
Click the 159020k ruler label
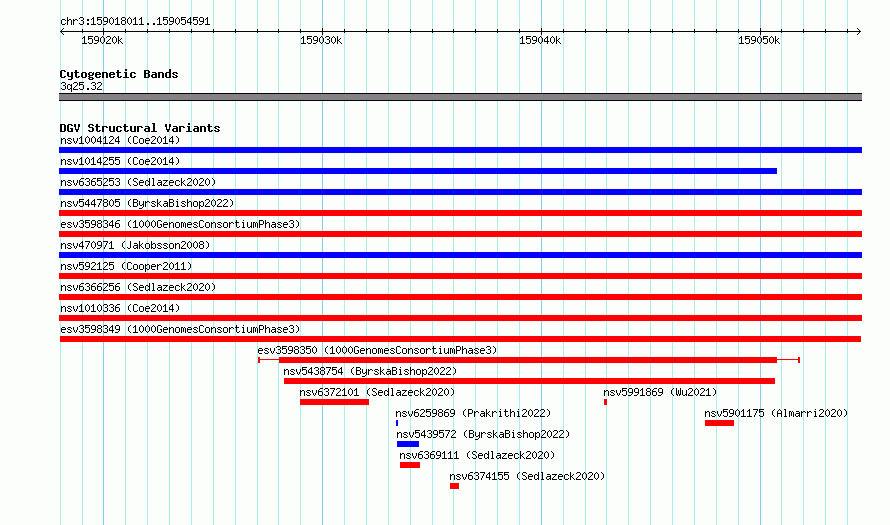tap(102, 40)
